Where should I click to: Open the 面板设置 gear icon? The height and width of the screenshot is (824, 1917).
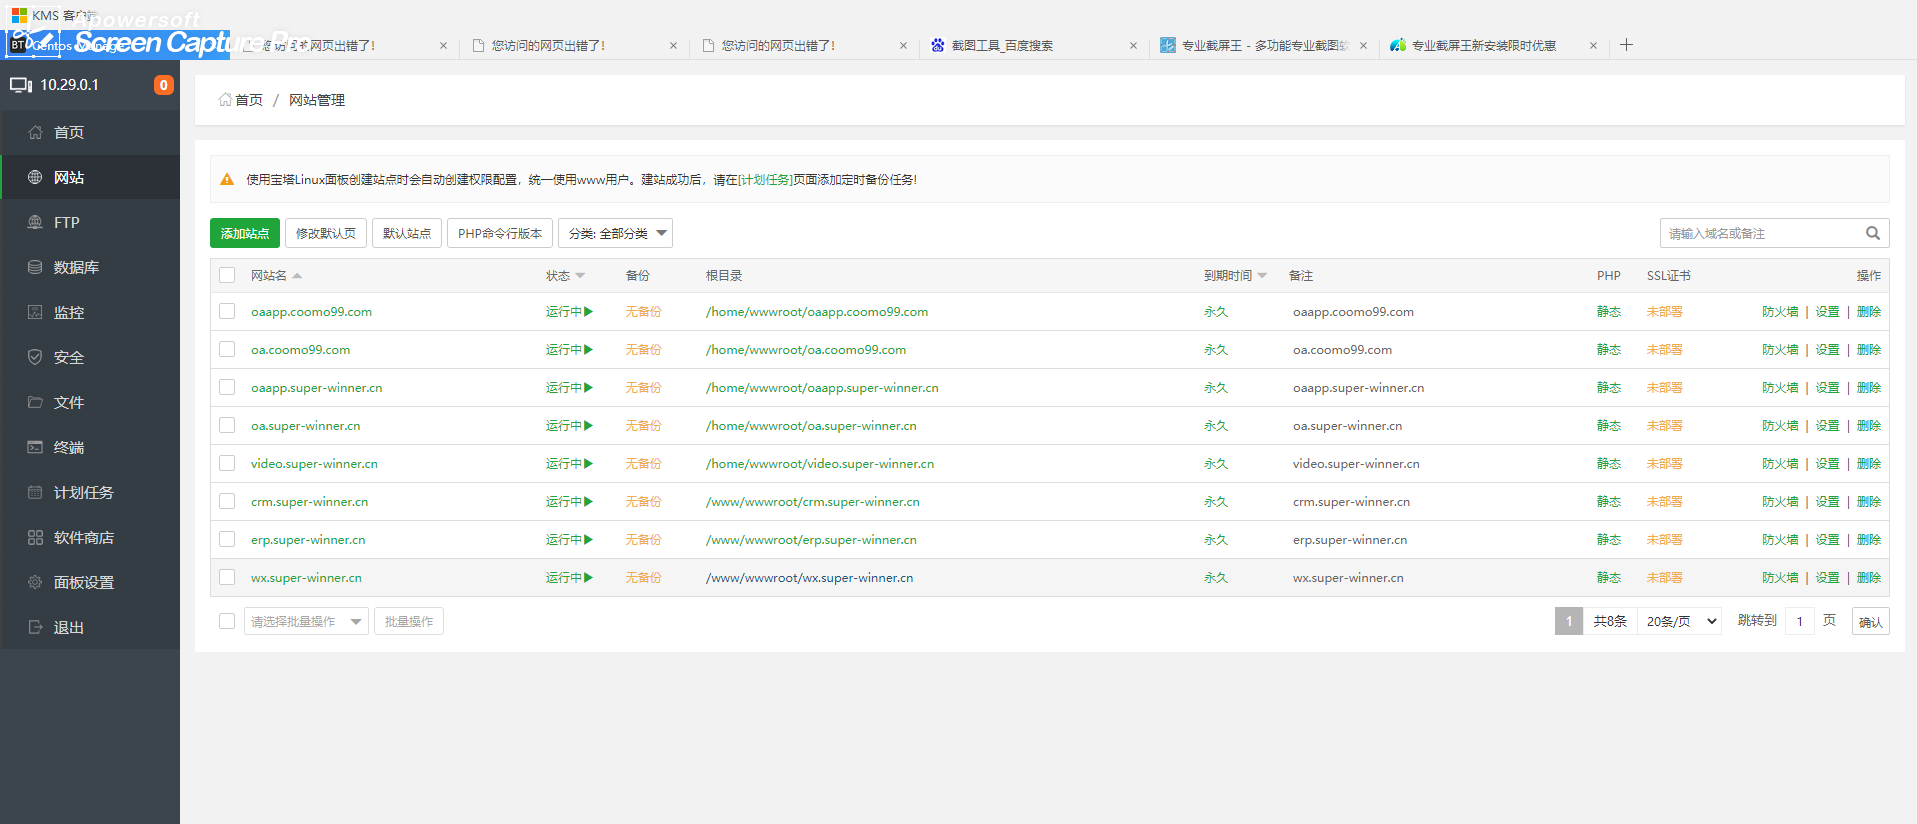tap(35, 582)
